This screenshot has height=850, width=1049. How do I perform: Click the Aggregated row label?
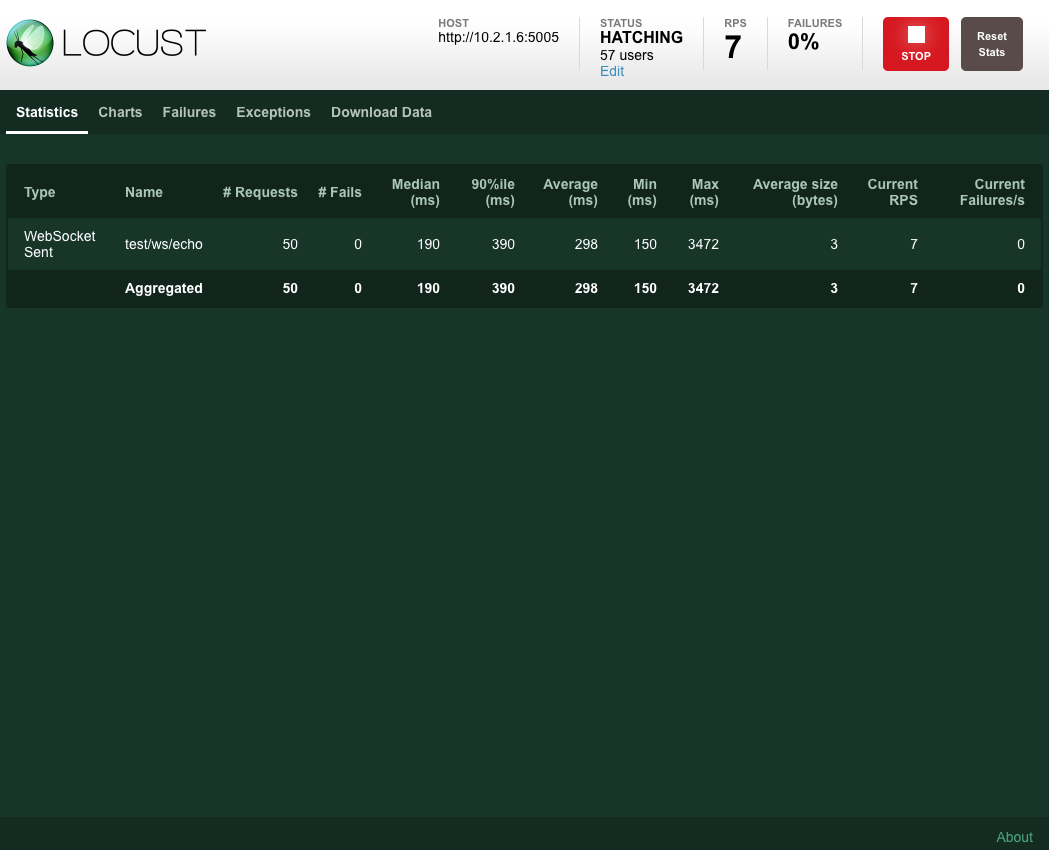[164, 289]
